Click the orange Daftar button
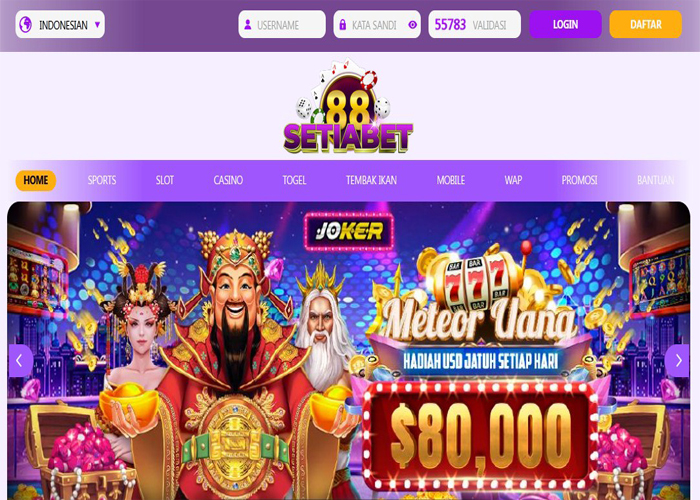Image resolution: width=700 pixels, height=500 pixels. pos(646,25)
